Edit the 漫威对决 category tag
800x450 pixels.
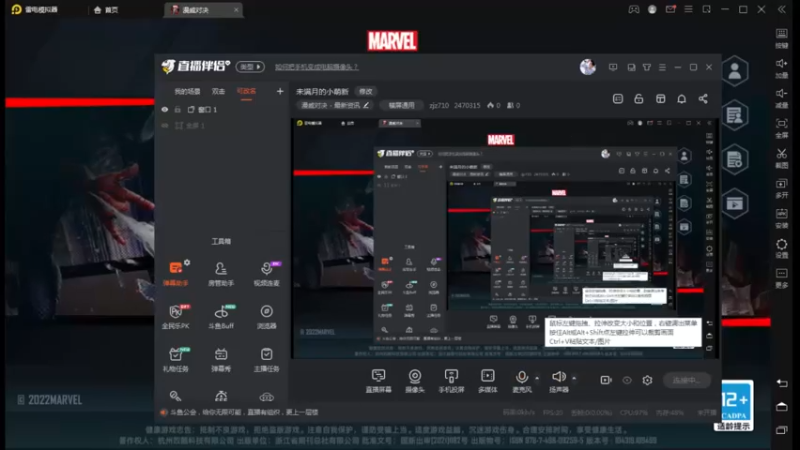335,105
